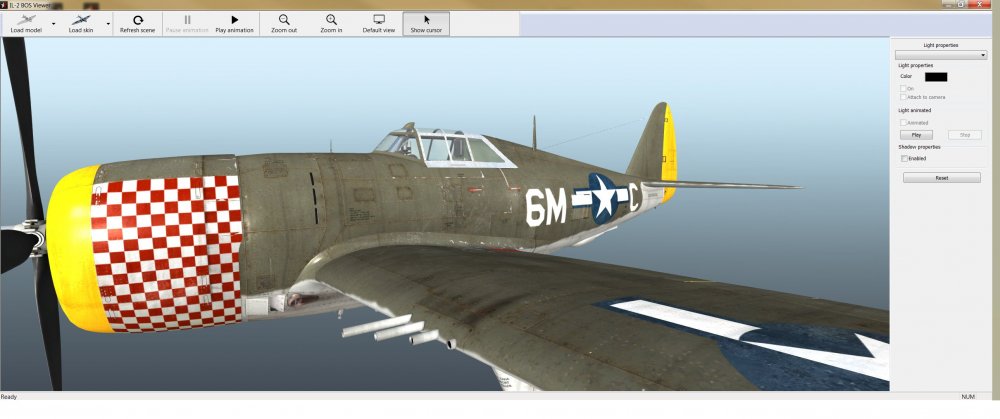The image size is (1000, 419).
Task: Tick the Animated light checkbox
Action: (x=903, y=123)
